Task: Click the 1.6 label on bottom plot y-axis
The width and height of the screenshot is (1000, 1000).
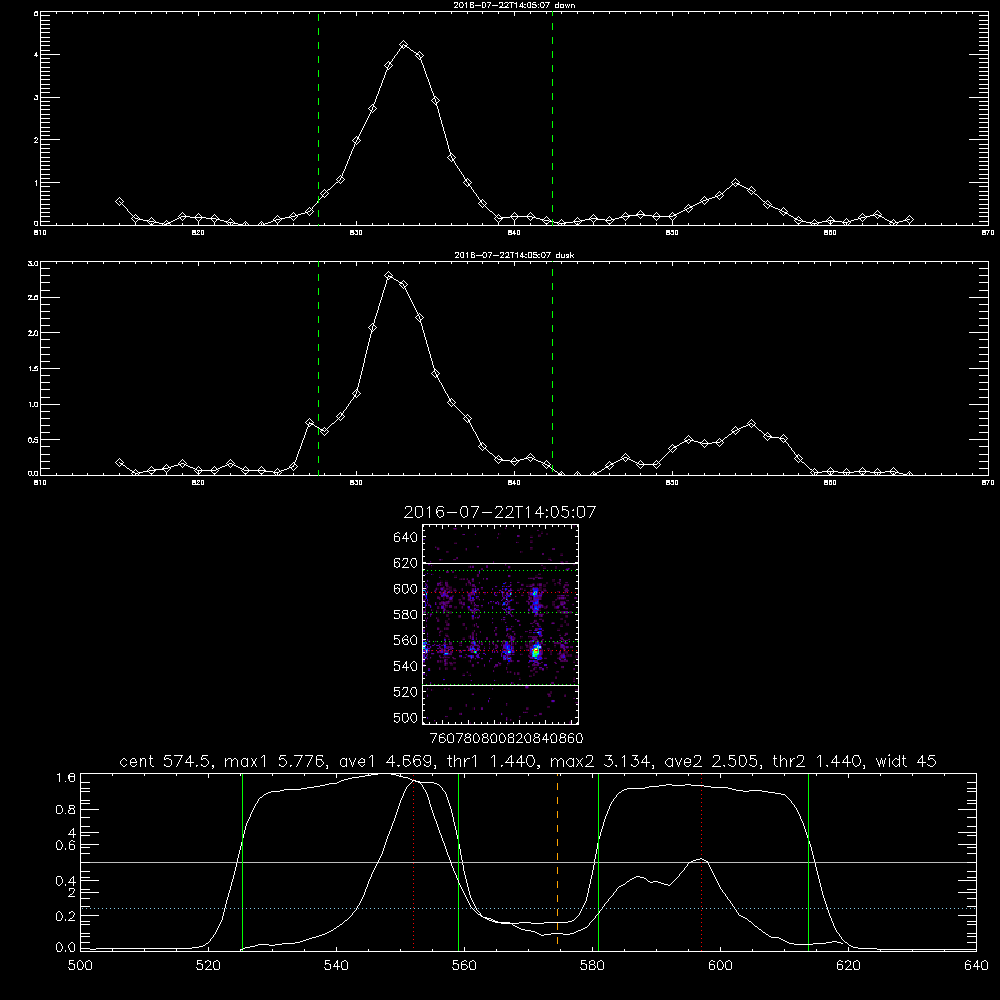Action: (66, 778)
